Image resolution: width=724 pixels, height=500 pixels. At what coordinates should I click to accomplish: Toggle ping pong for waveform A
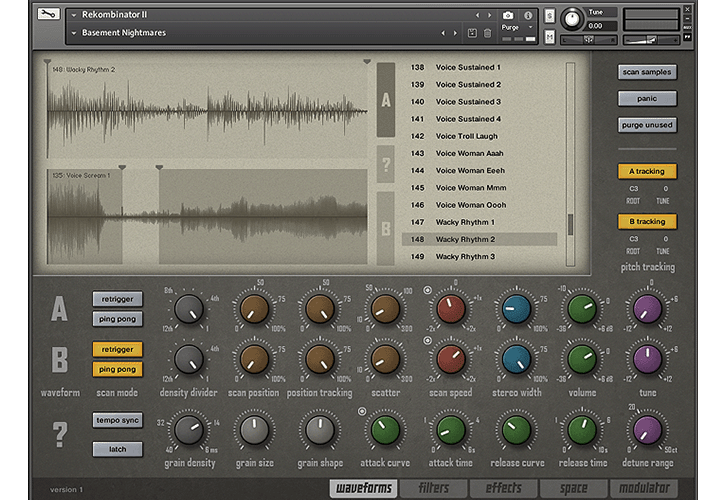pos(117,319)
